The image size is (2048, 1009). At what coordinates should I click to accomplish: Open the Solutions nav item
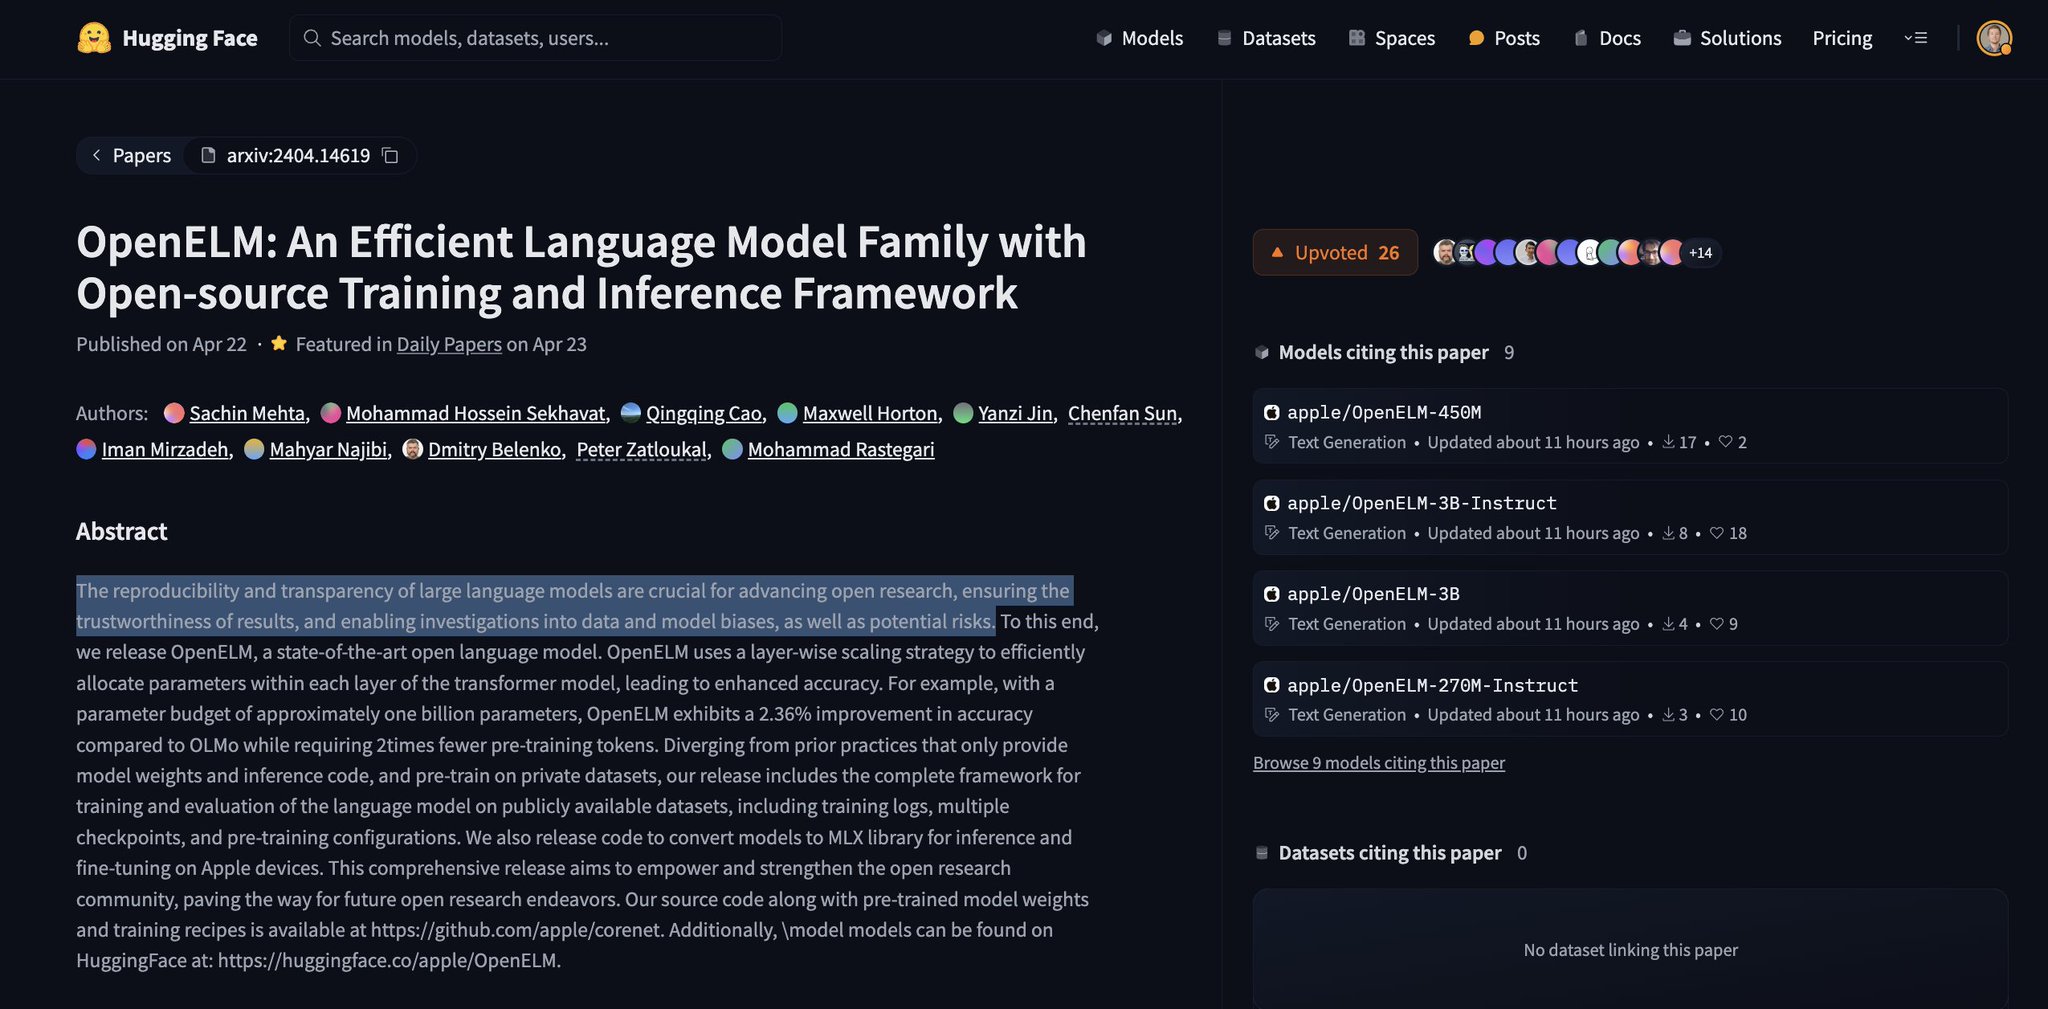(1727, 38)
